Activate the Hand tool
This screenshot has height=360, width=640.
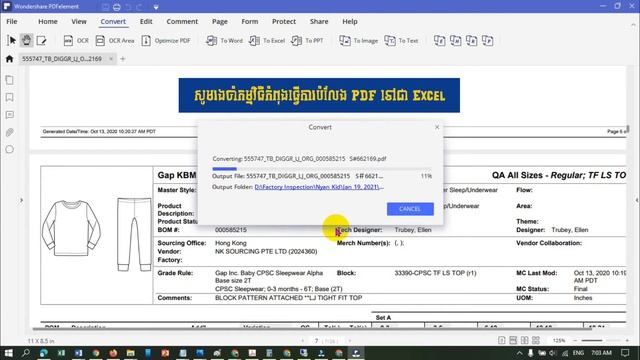(27, 40)
